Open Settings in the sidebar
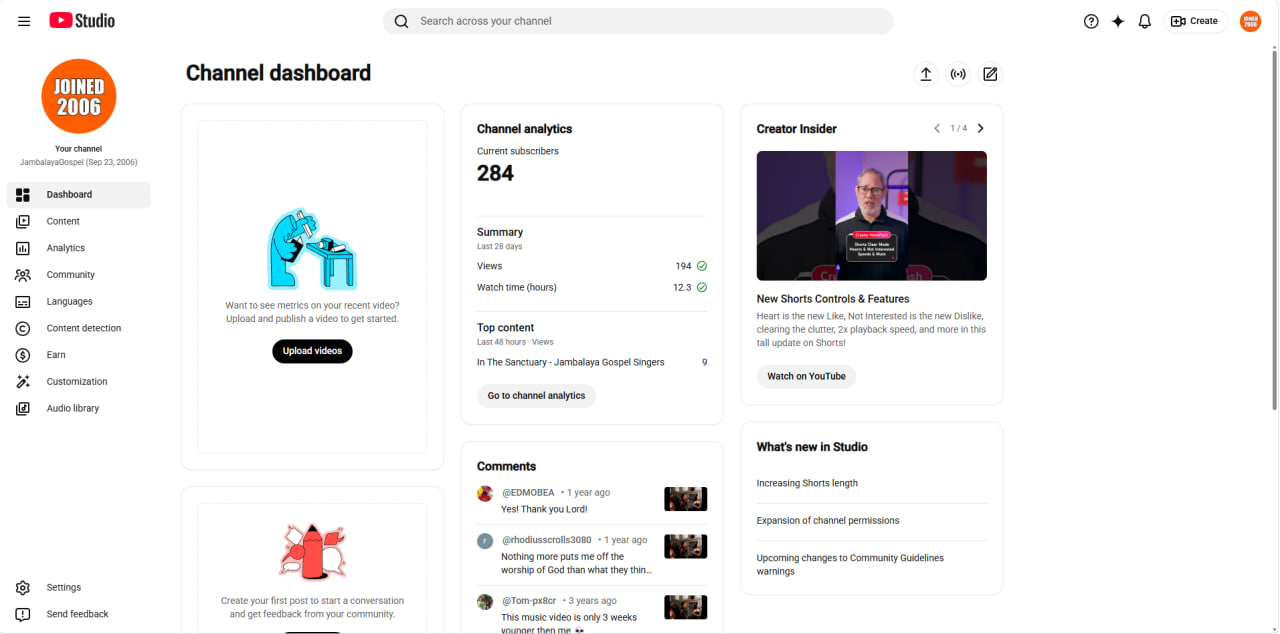Screen dimensions: 1280x634 (79, 588)
